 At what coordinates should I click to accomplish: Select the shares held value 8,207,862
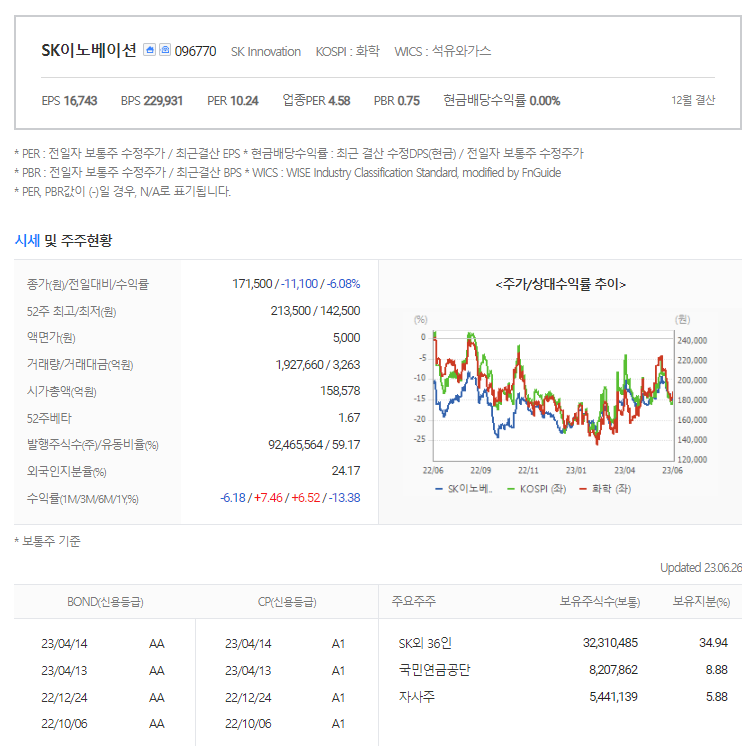pos(613,670)
